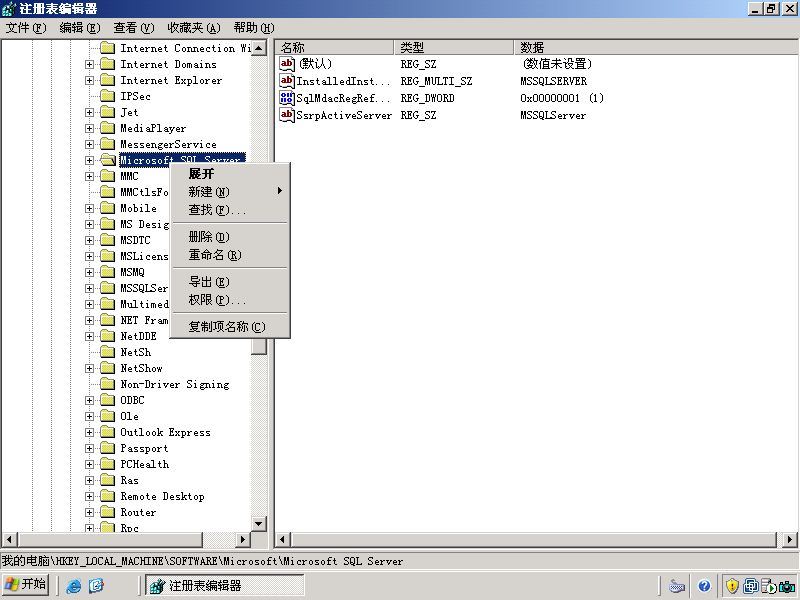Click the tree pane scroll up arrow
The width and height of the screenshot is (800, 600).
pyautogui.click(x=259, y=48)
